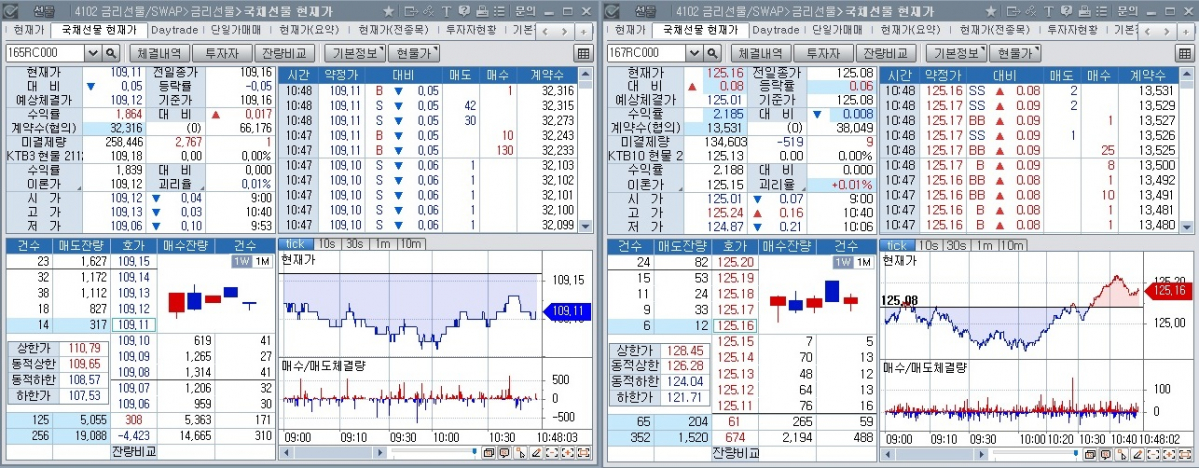The height and width of the screenshot is (468, 1199).
Task: Click the link chain icon in right window
Action: [x=1030, y=11]
